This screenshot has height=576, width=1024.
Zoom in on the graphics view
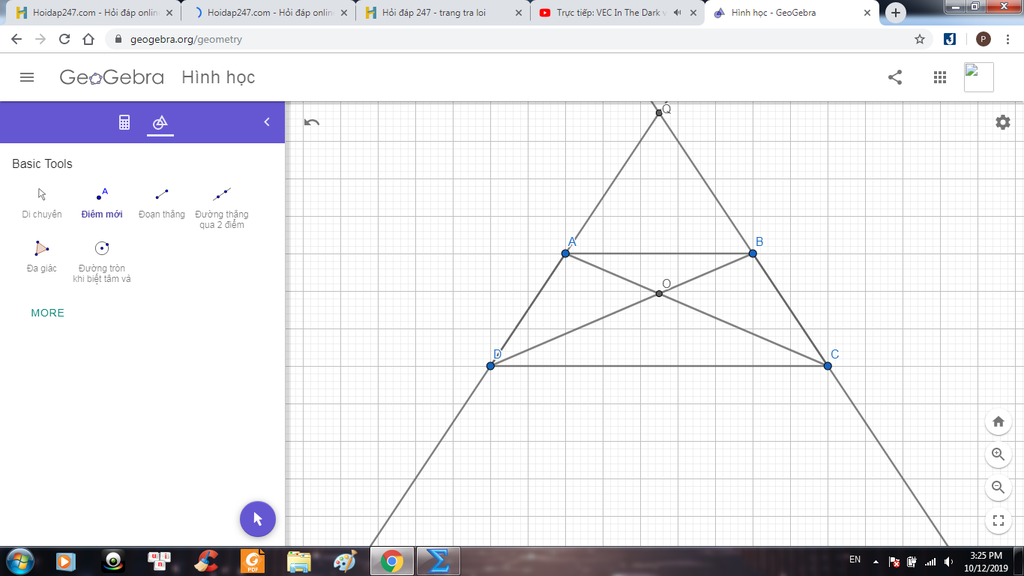pyautogui.click(x=998, y=454)
